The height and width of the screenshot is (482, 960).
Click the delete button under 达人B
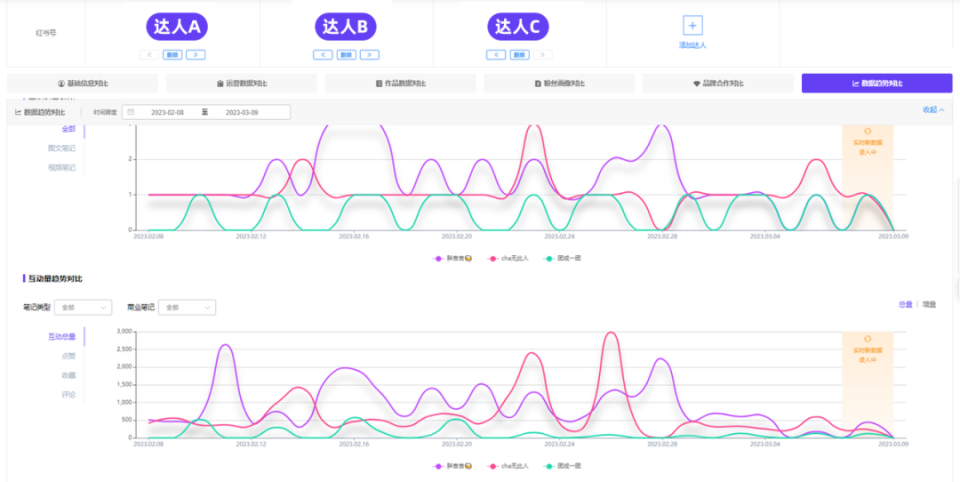coord(346,55)
